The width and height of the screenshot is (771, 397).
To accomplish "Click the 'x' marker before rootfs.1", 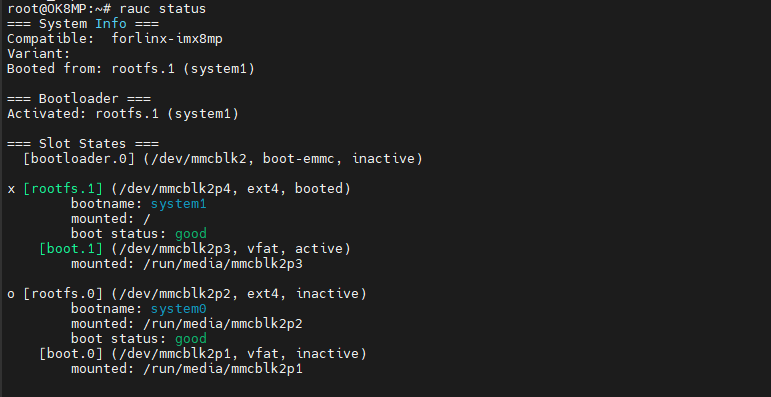I will [x=11, y=189].
